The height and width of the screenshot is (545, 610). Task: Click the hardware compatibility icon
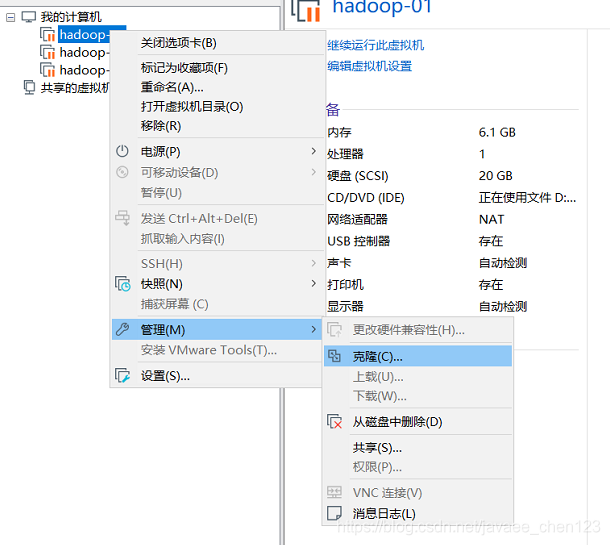[335, 330]
